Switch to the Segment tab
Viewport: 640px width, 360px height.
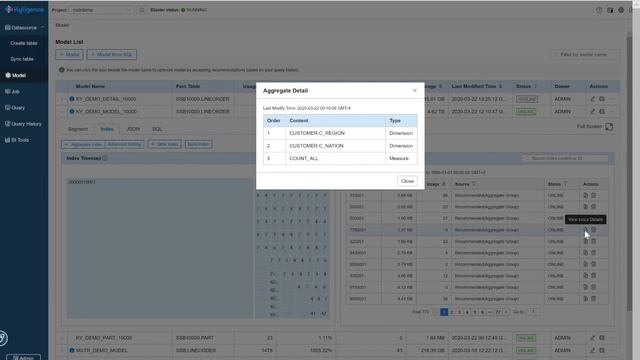pyautogui.click(x=78, y=129)
